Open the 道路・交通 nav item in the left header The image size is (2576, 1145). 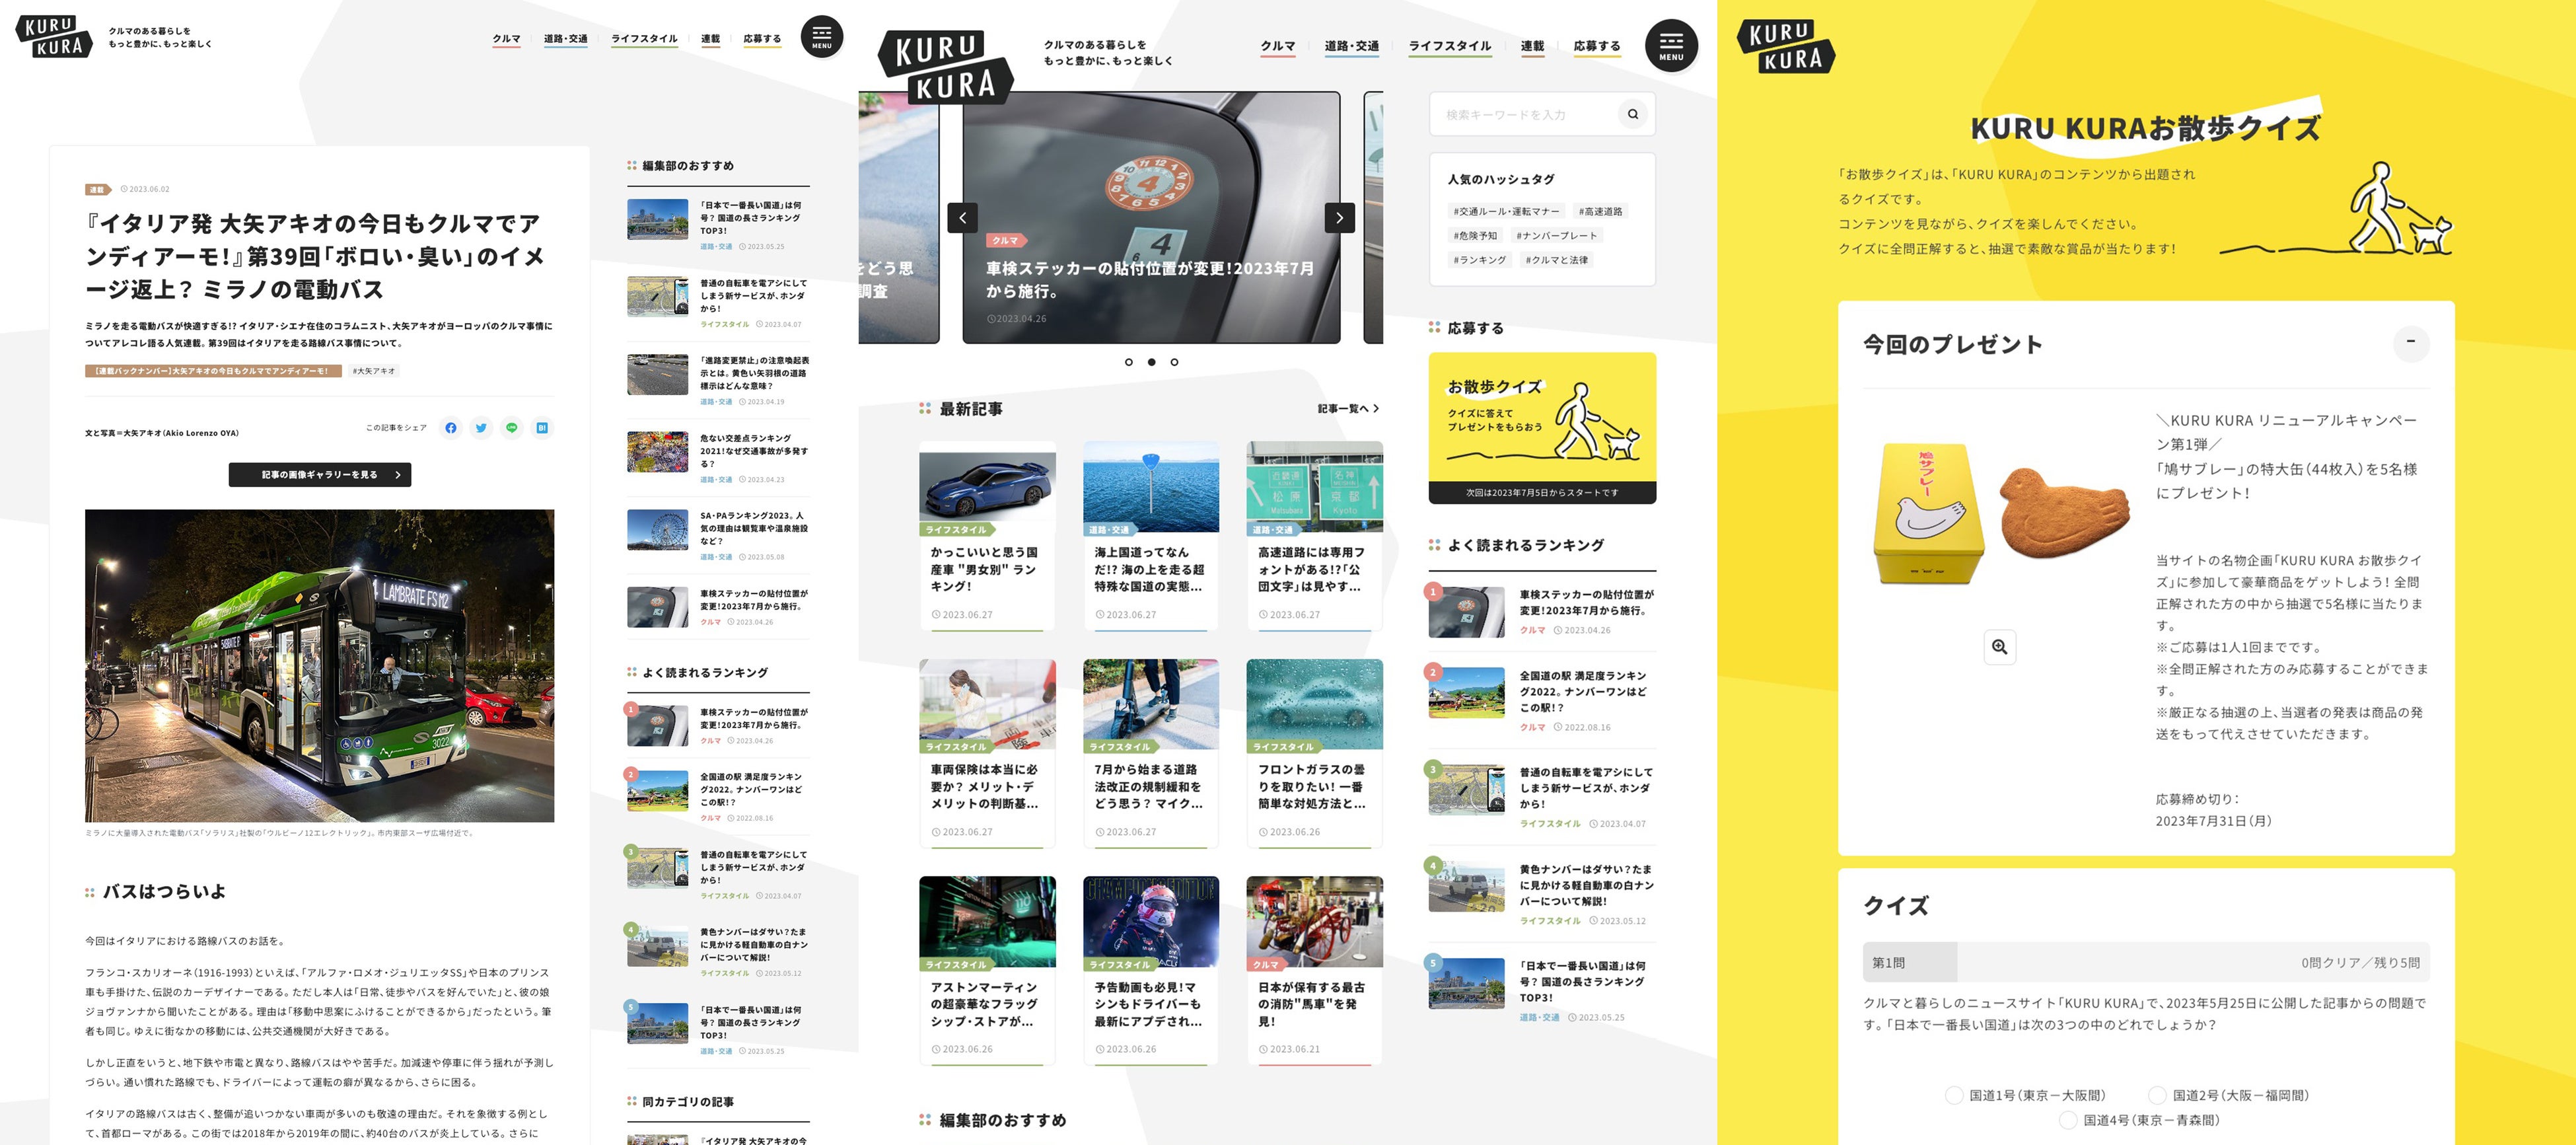pyautogui.click(x=565, y=39)
